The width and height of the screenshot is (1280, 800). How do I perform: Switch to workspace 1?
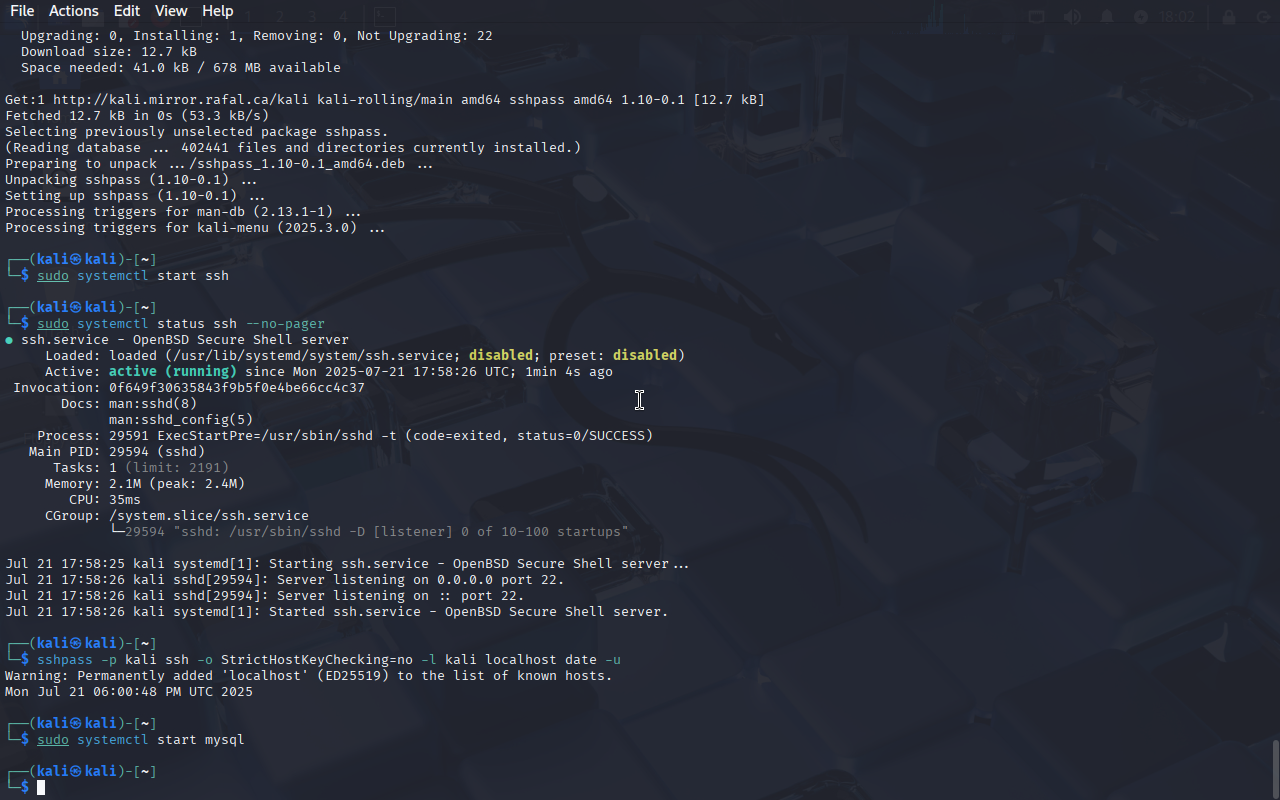click(248, 17)
